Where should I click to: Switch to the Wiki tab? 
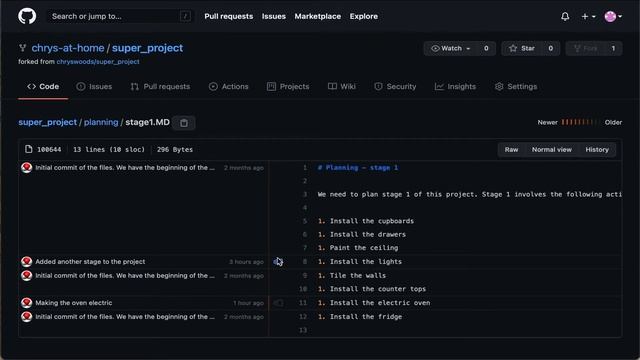[342, 87]
